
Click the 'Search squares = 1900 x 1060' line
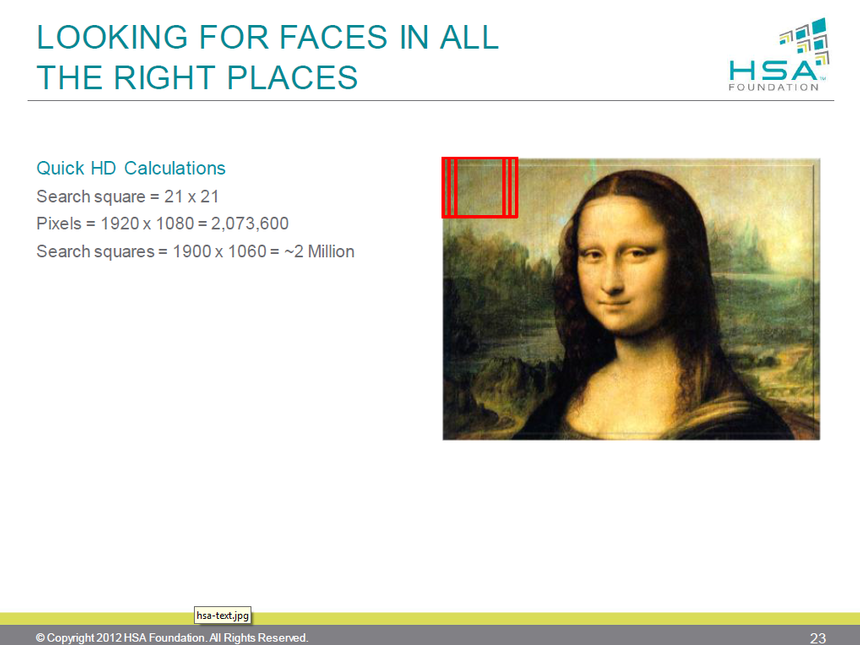point(195,251)
